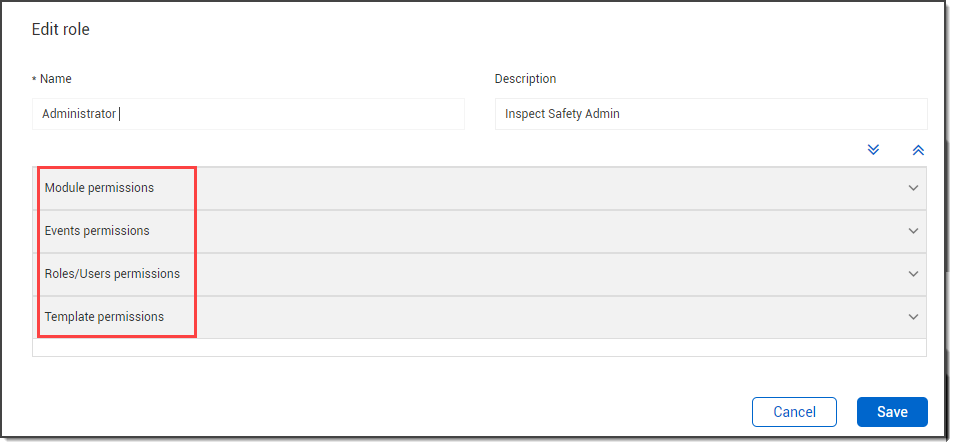Open Roles/Users permissions via its chevron
This screenshot has width=954, height=446.
(x=913, y=274)
